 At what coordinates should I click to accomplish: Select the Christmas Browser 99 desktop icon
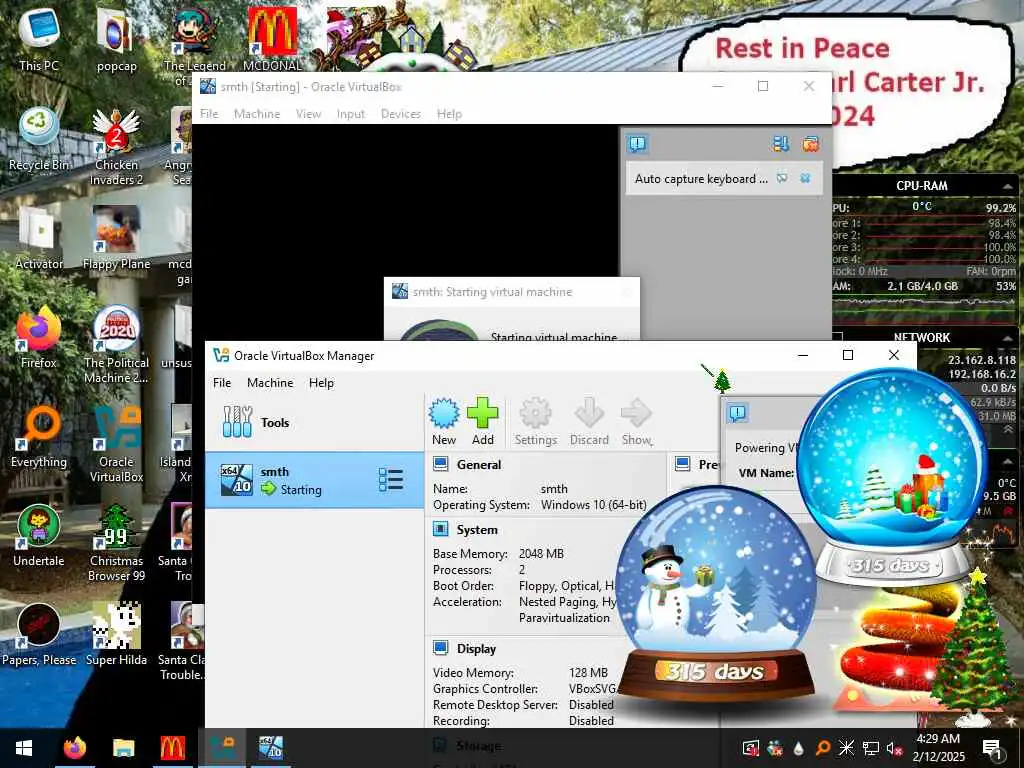116,543
